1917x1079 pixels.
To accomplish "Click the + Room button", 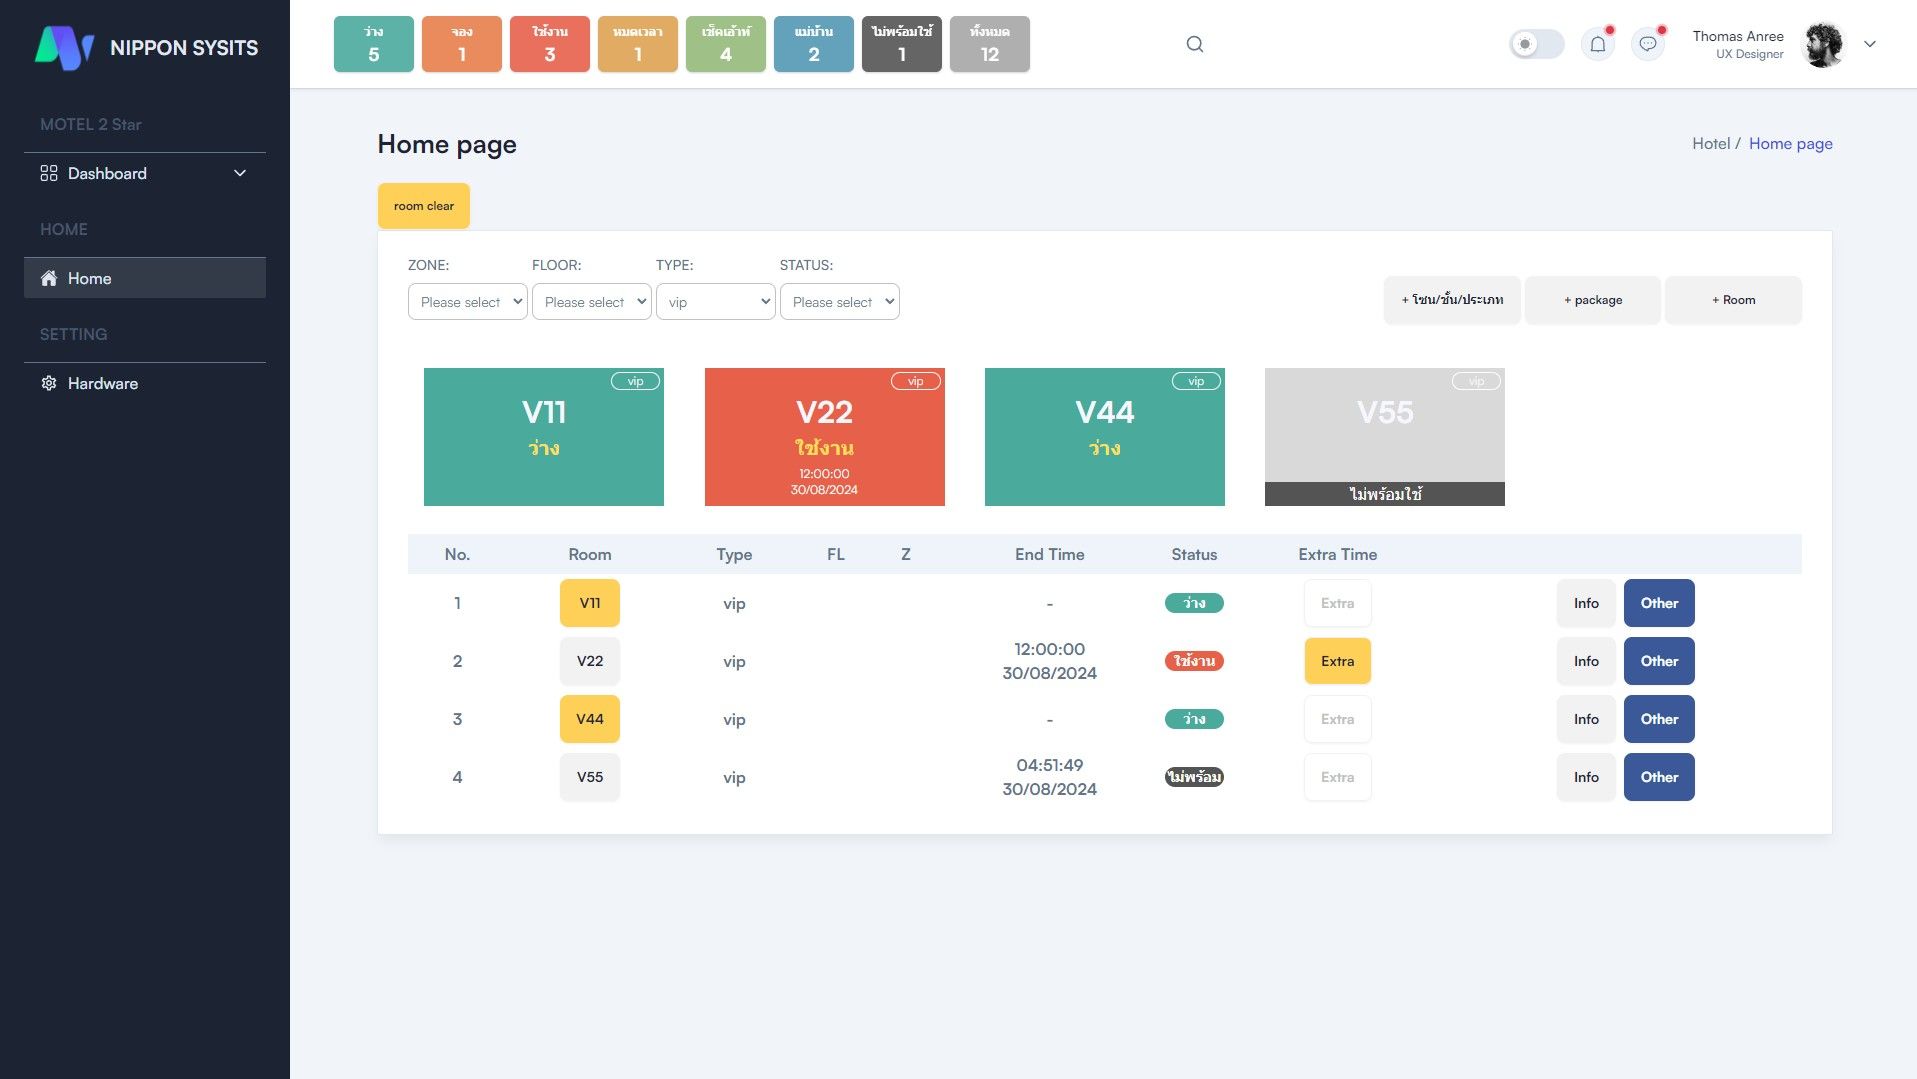I will tap(1732, 300).
